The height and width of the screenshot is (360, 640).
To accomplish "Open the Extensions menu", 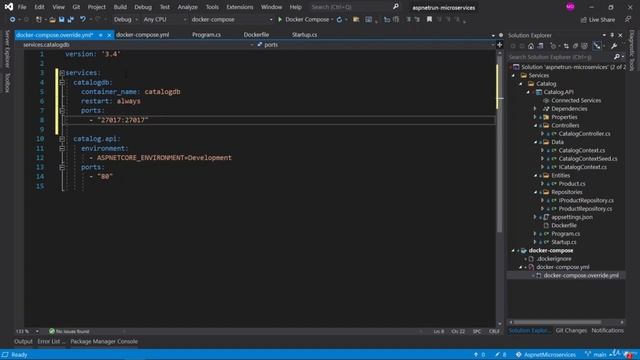I will coord(240,7).
